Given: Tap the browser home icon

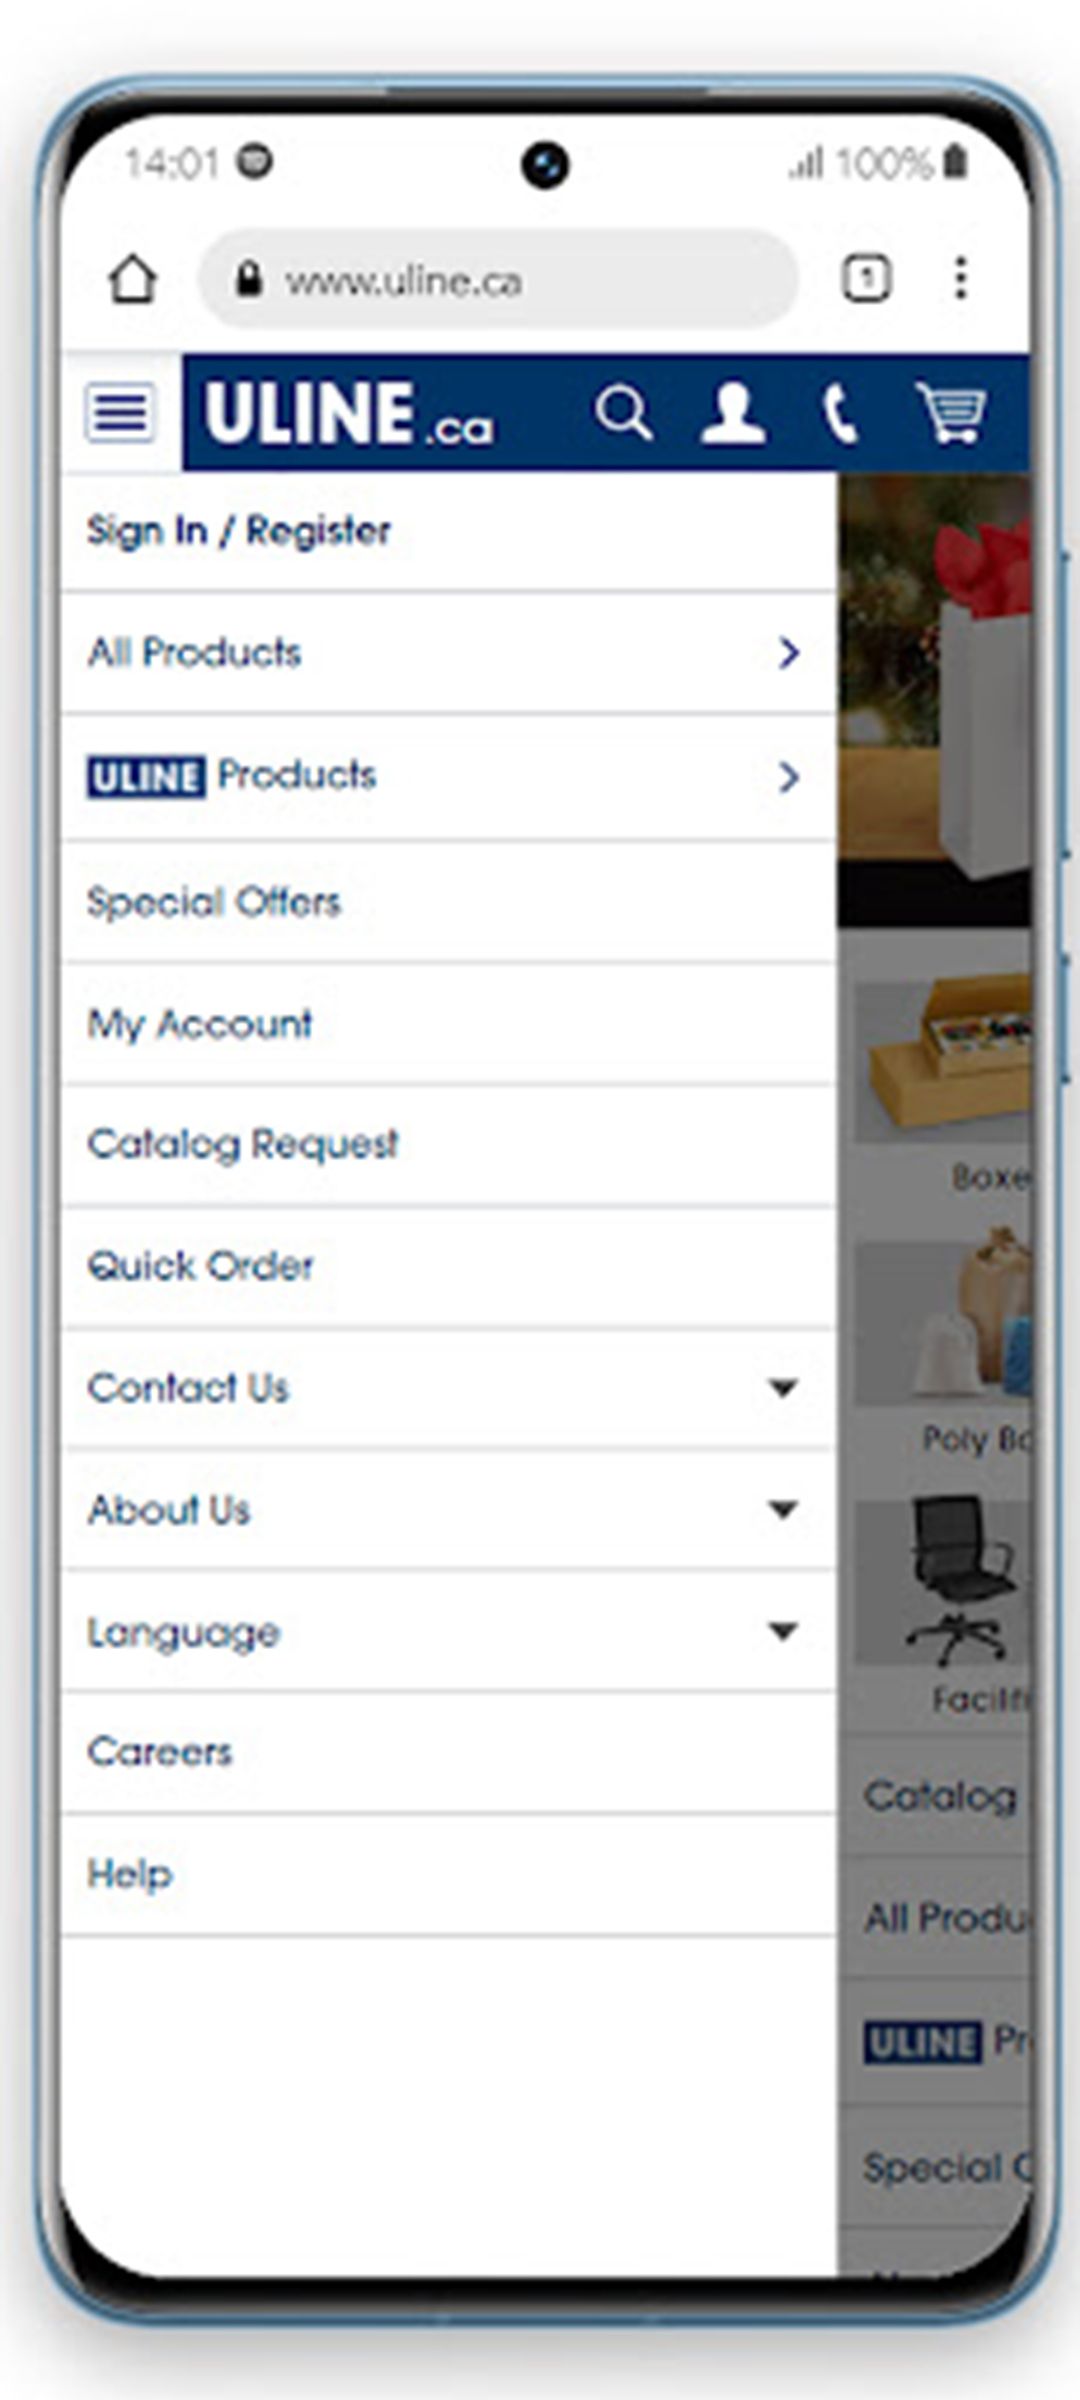Looking at the screenshot, I should click(132, 278).
